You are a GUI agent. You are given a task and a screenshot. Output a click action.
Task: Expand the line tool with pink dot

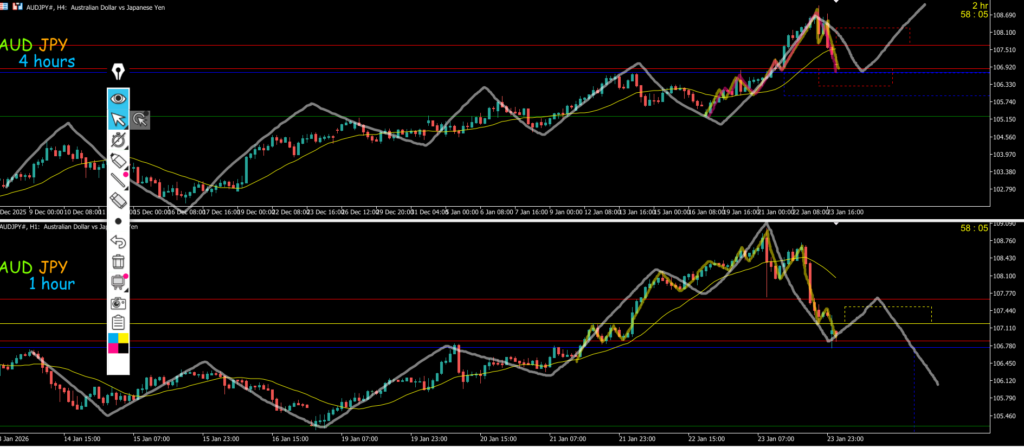pyautogui.click(x=118, y=181)
